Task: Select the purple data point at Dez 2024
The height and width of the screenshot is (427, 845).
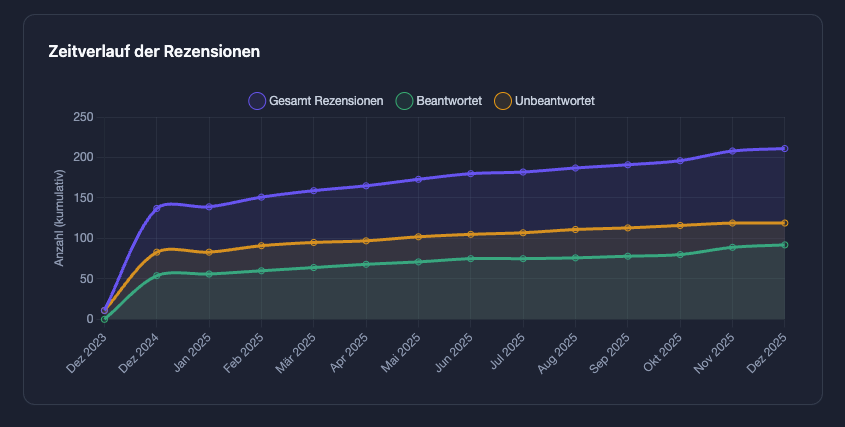Action: 157,208
